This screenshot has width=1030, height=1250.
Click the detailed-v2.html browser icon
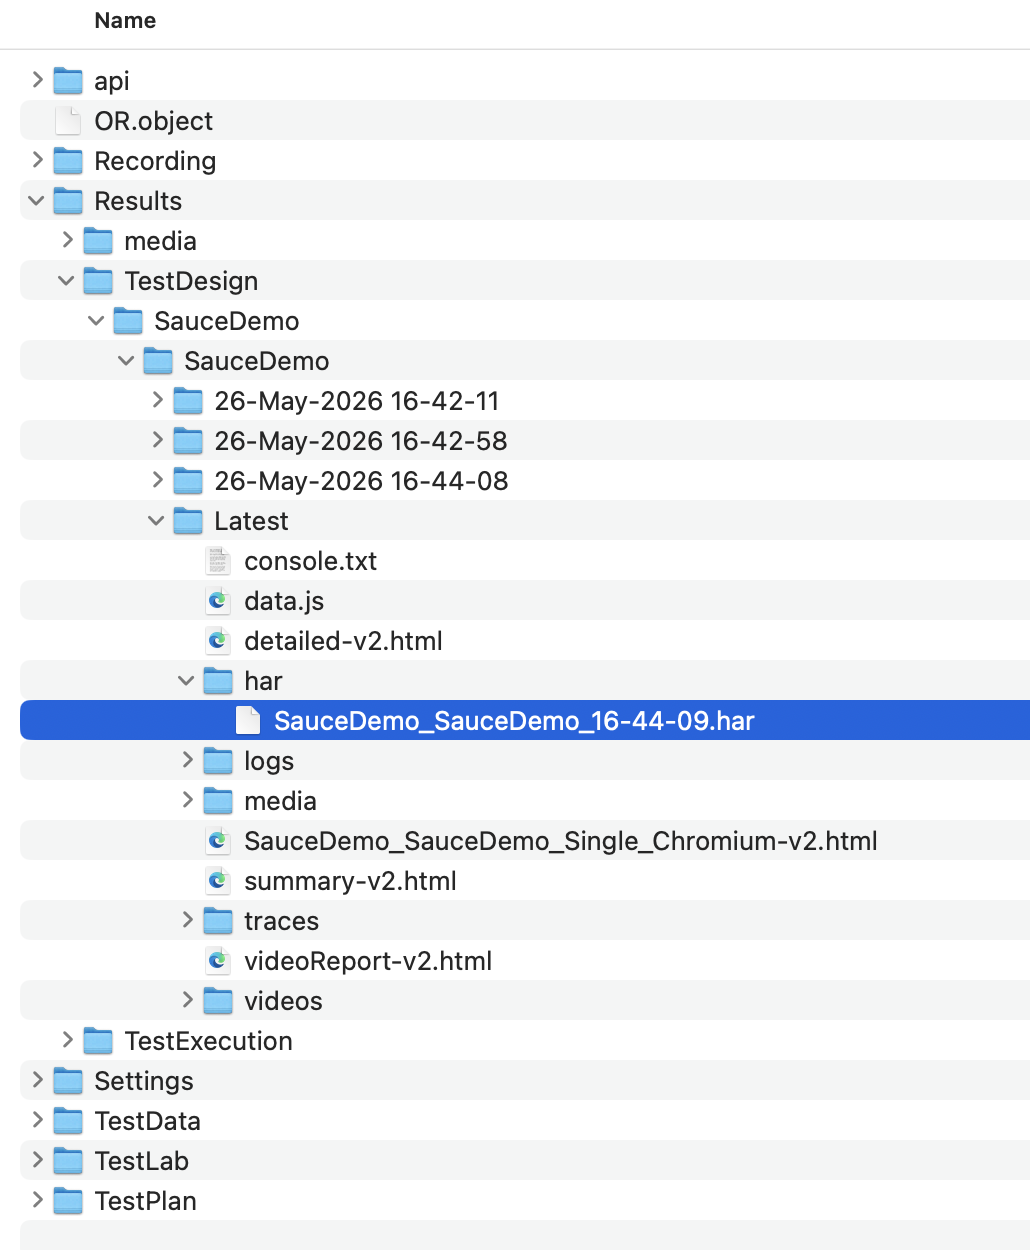pos(218,641)
